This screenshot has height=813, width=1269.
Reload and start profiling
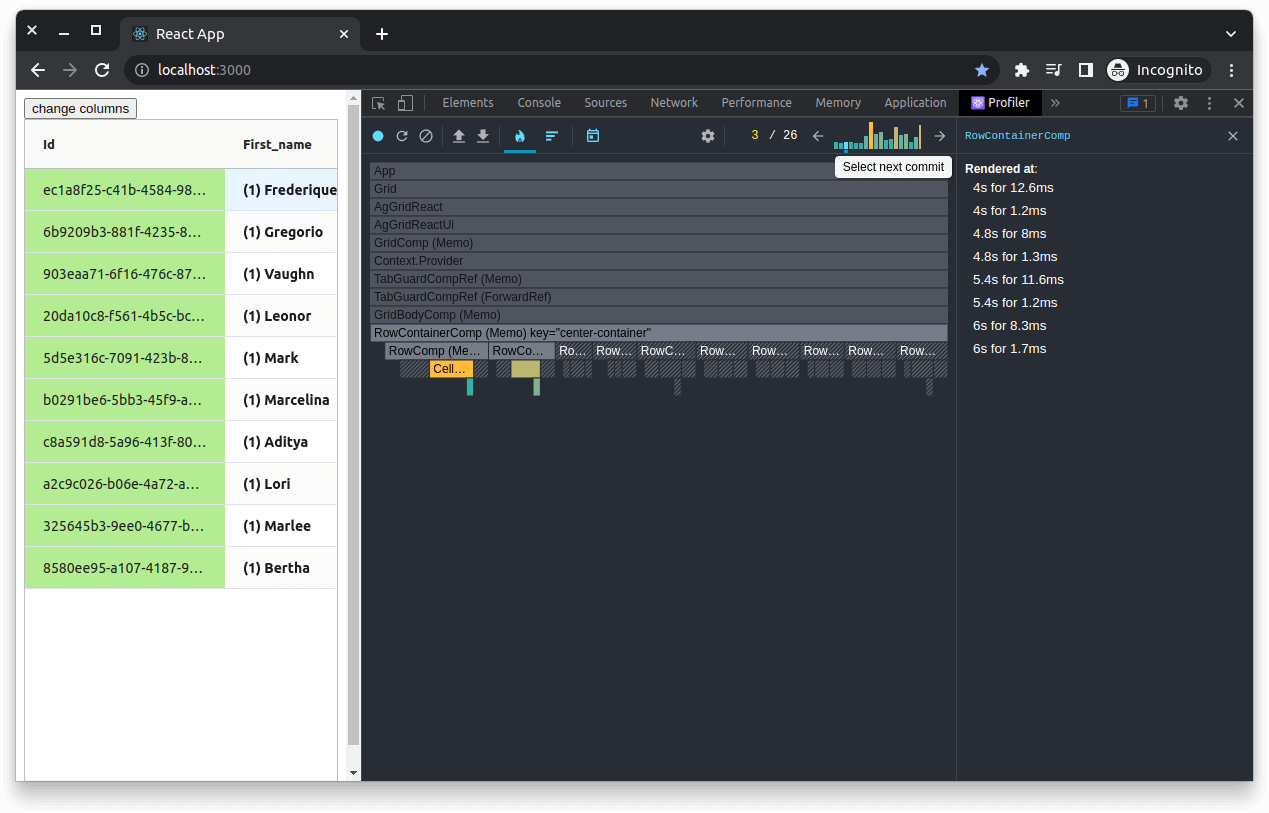[x=402, y=136]
